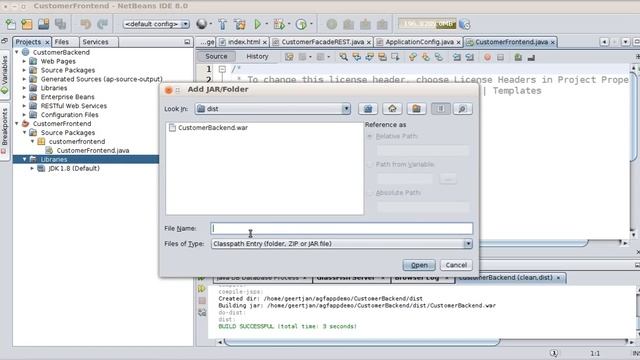Click the File Name input field
The width and height of the screenshot is (640, 360).
[x=342, y=229]
